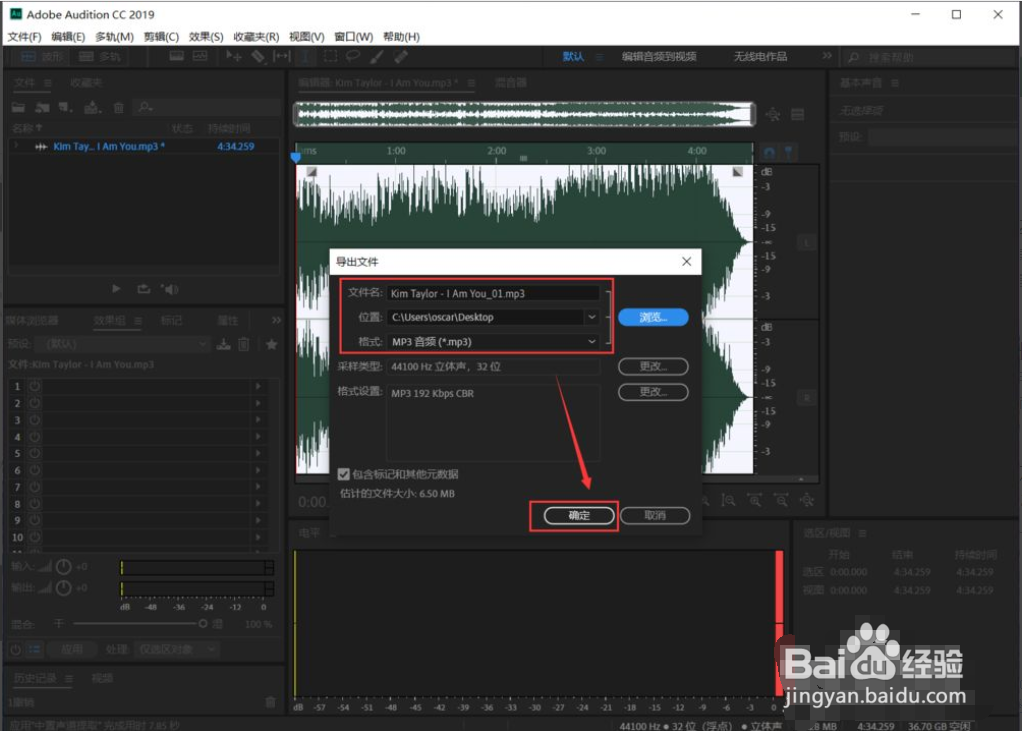Viewport: 1022px width, 731px height.
Task: Click Open File folder icon in Files panel
Action: coord(19,108)
